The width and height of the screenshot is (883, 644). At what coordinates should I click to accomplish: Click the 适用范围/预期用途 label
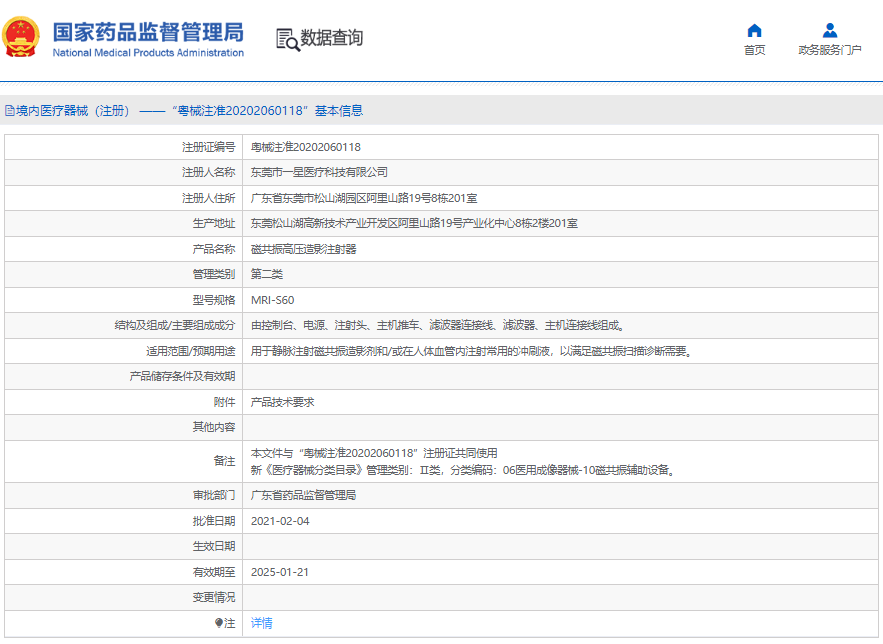coord(191,351)
